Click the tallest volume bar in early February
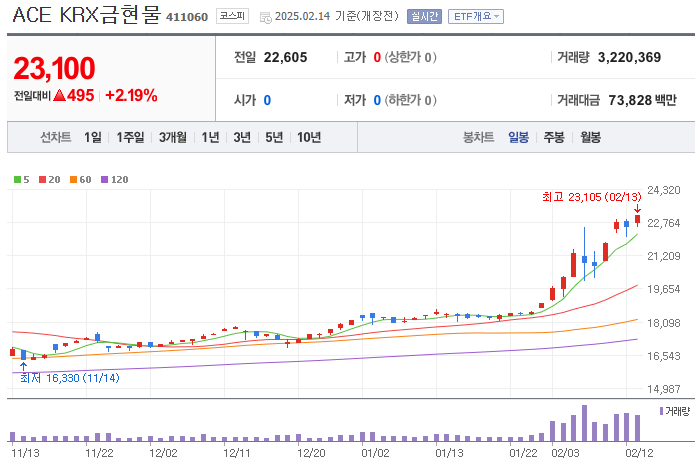This screenshot has width=695, height=464. pos(585,423)
